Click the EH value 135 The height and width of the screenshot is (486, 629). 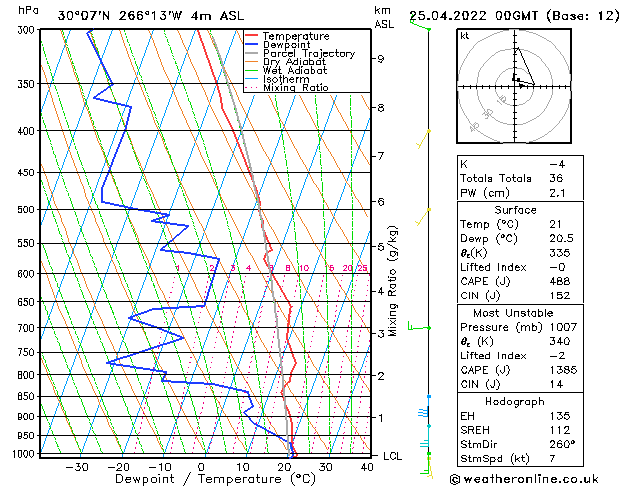point(560,416)
